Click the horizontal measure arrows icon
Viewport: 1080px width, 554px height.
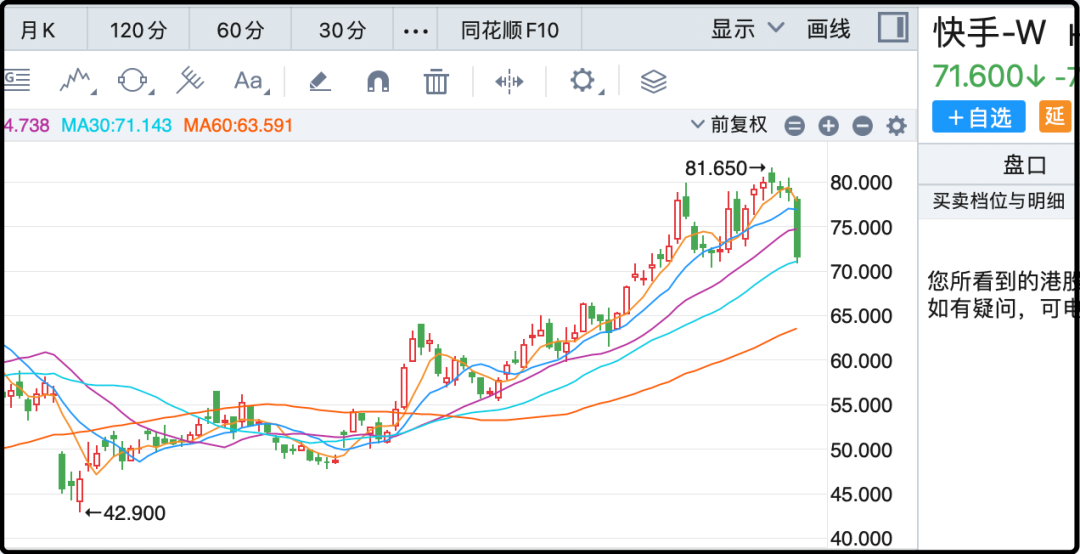510,81
